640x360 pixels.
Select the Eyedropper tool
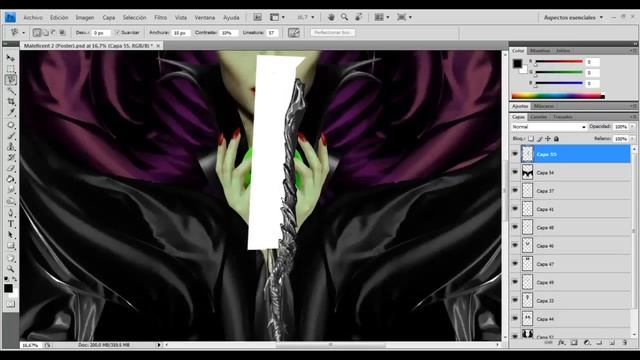(11, 112)
